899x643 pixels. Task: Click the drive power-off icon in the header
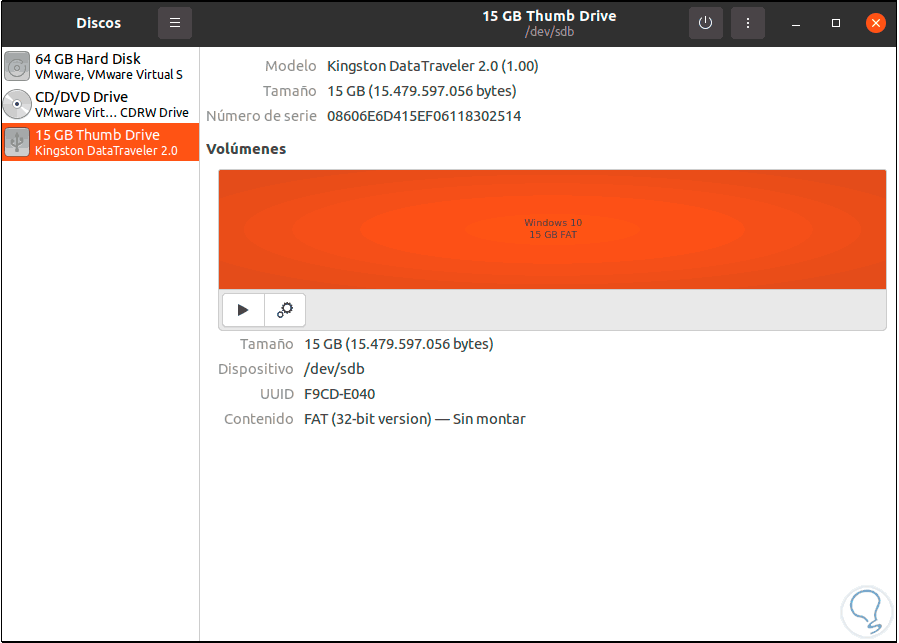point(706,22)
